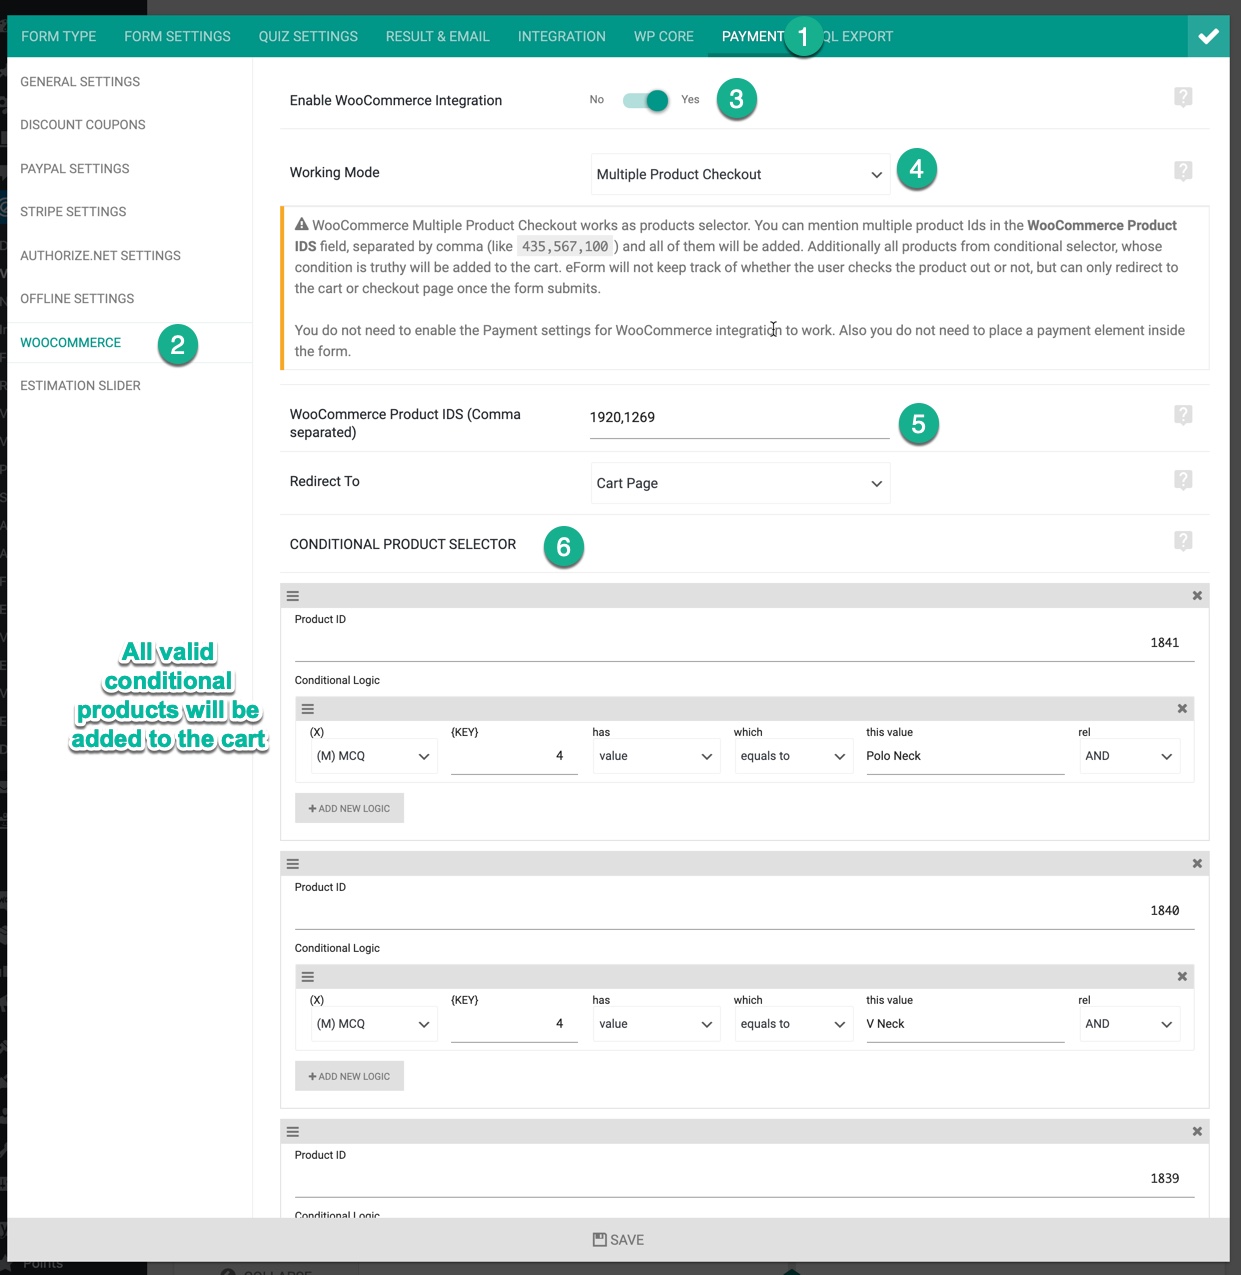Remove the product 1841 conditional block
The height and width of the screenshot is (1275, 1241).
pyautogui.click(x=1197, y=596)
